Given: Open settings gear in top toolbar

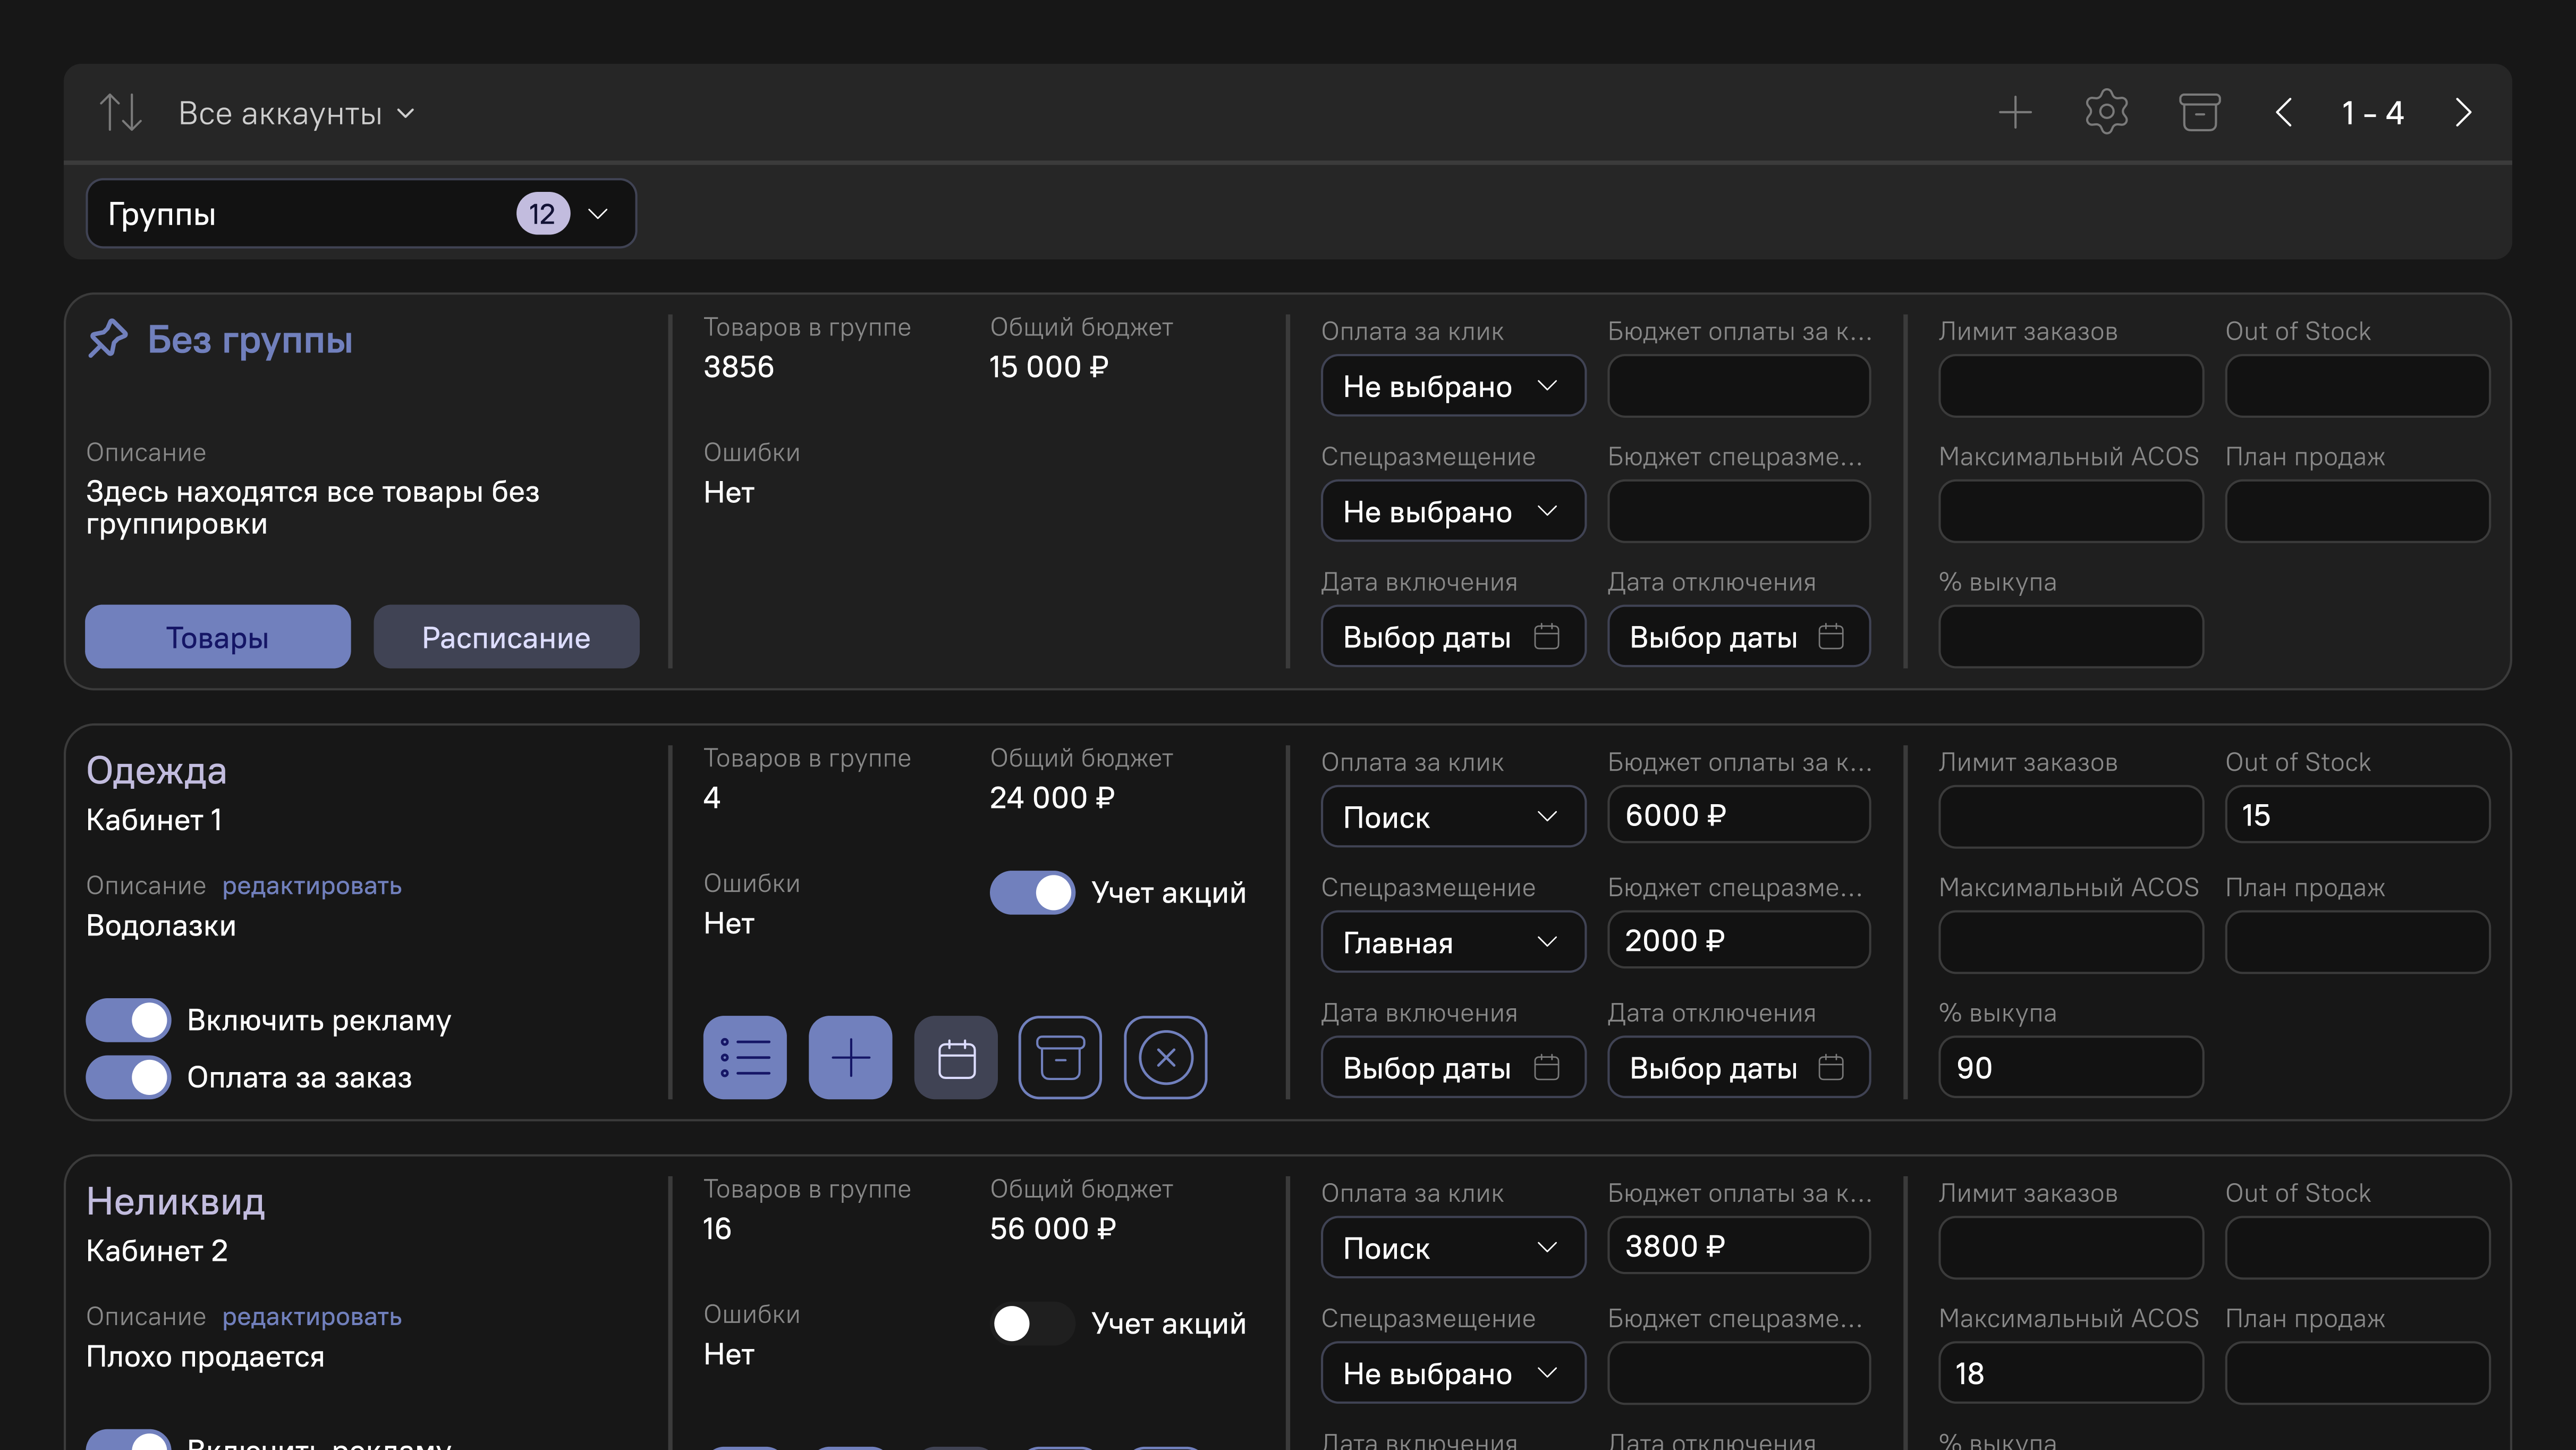Looking at the screenshot, I should [2106, 113].
